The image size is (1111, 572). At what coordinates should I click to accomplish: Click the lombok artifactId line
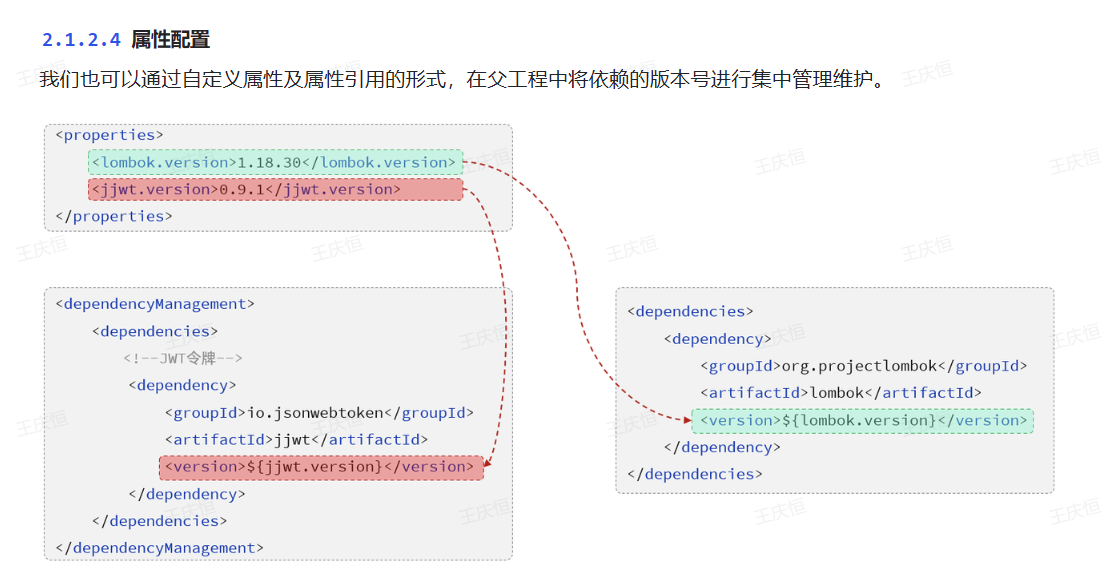(x=840, y=393)
